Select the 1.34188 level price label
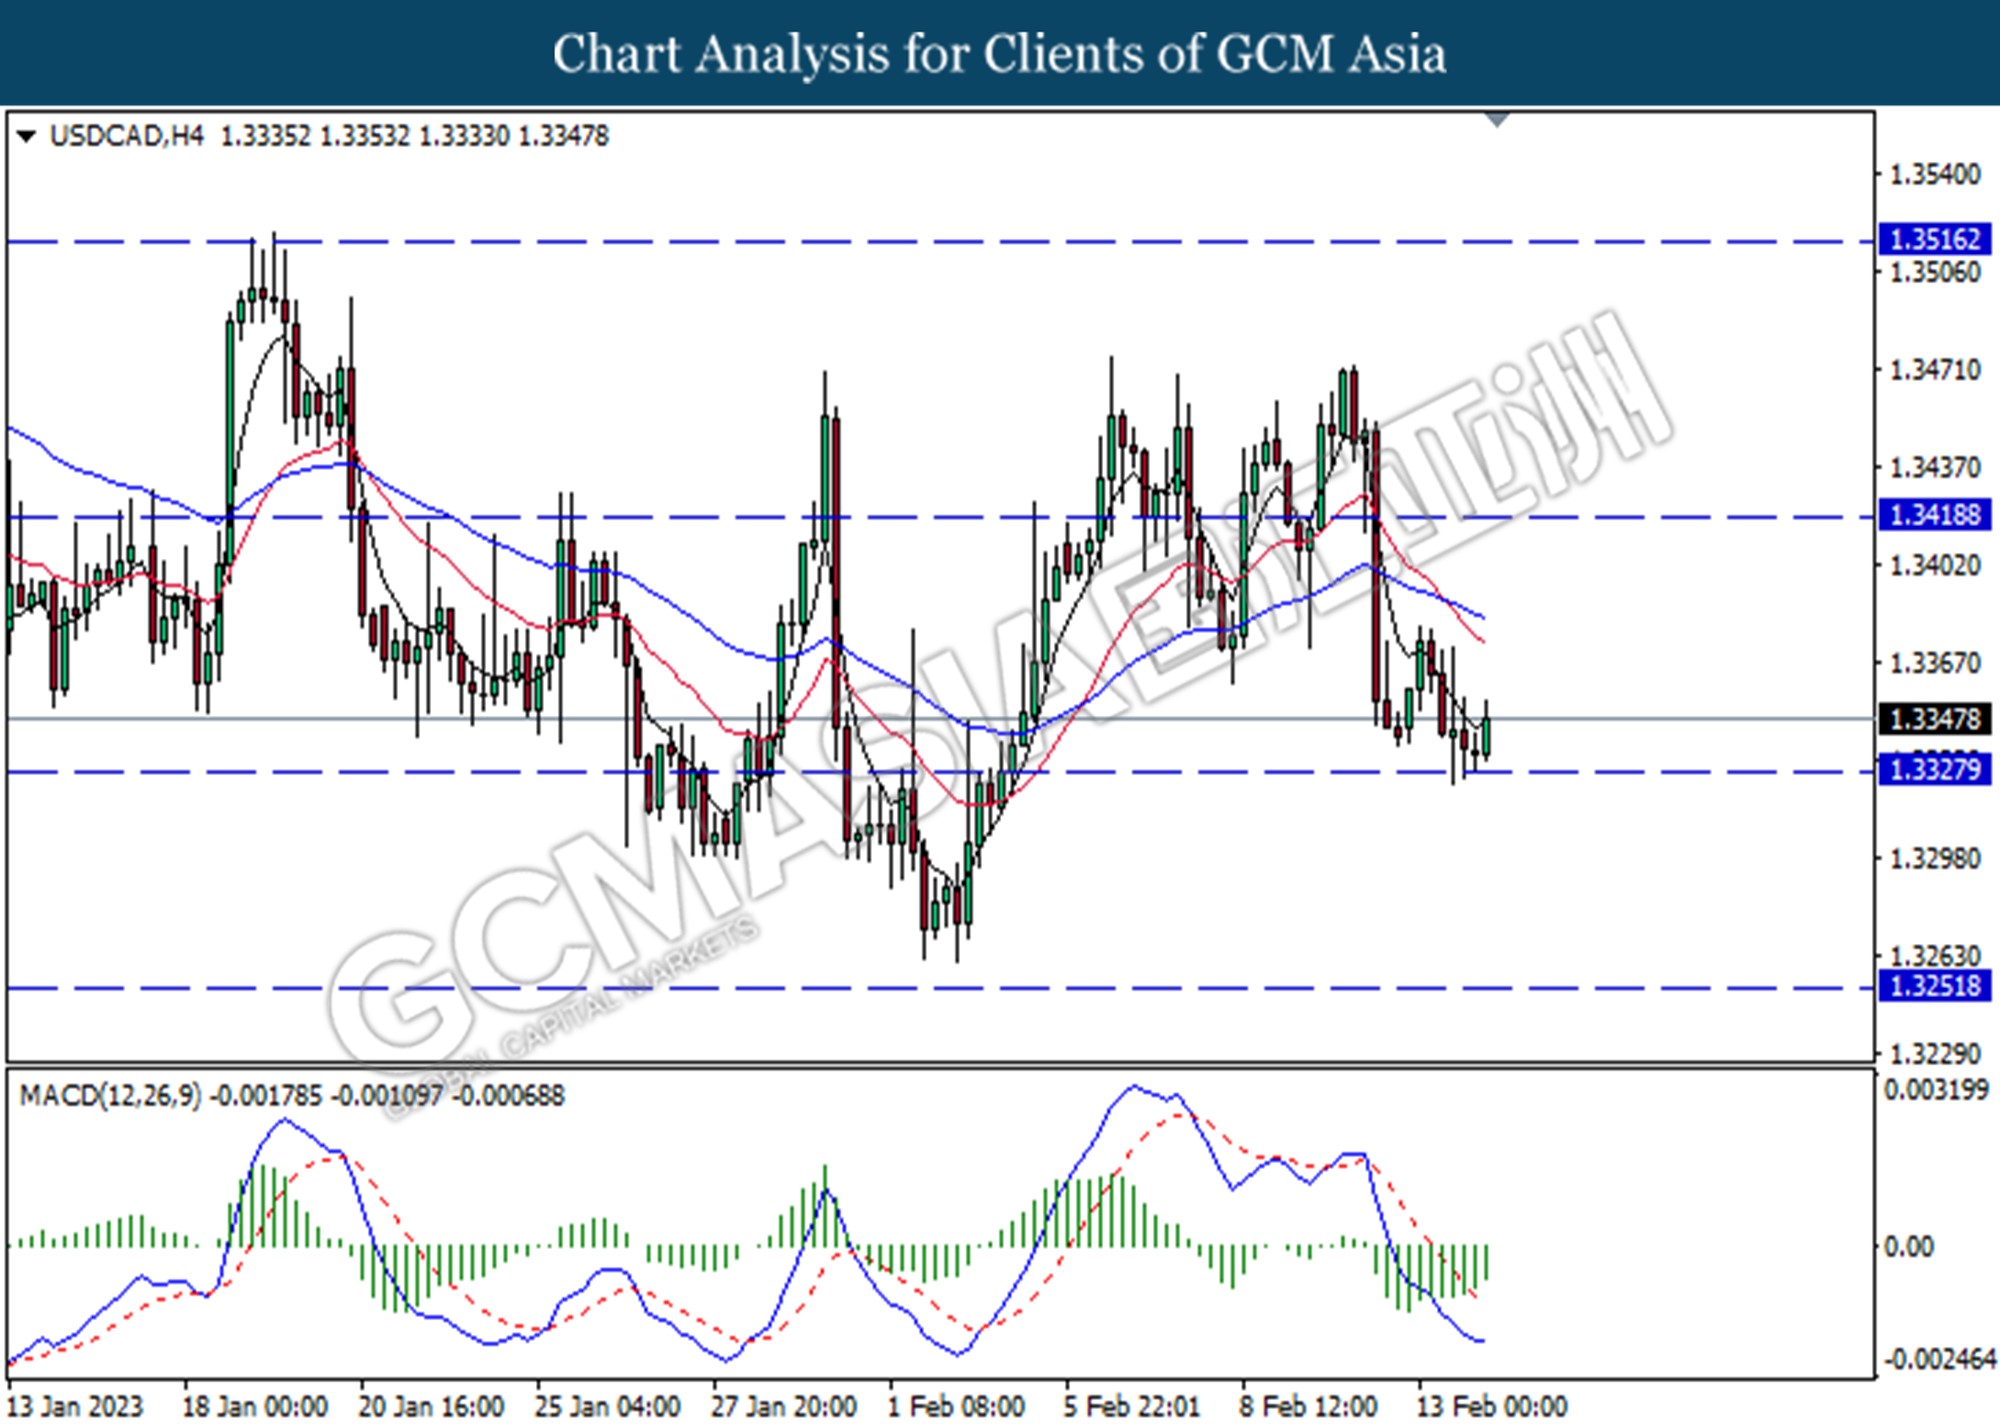 point(1935,516)
